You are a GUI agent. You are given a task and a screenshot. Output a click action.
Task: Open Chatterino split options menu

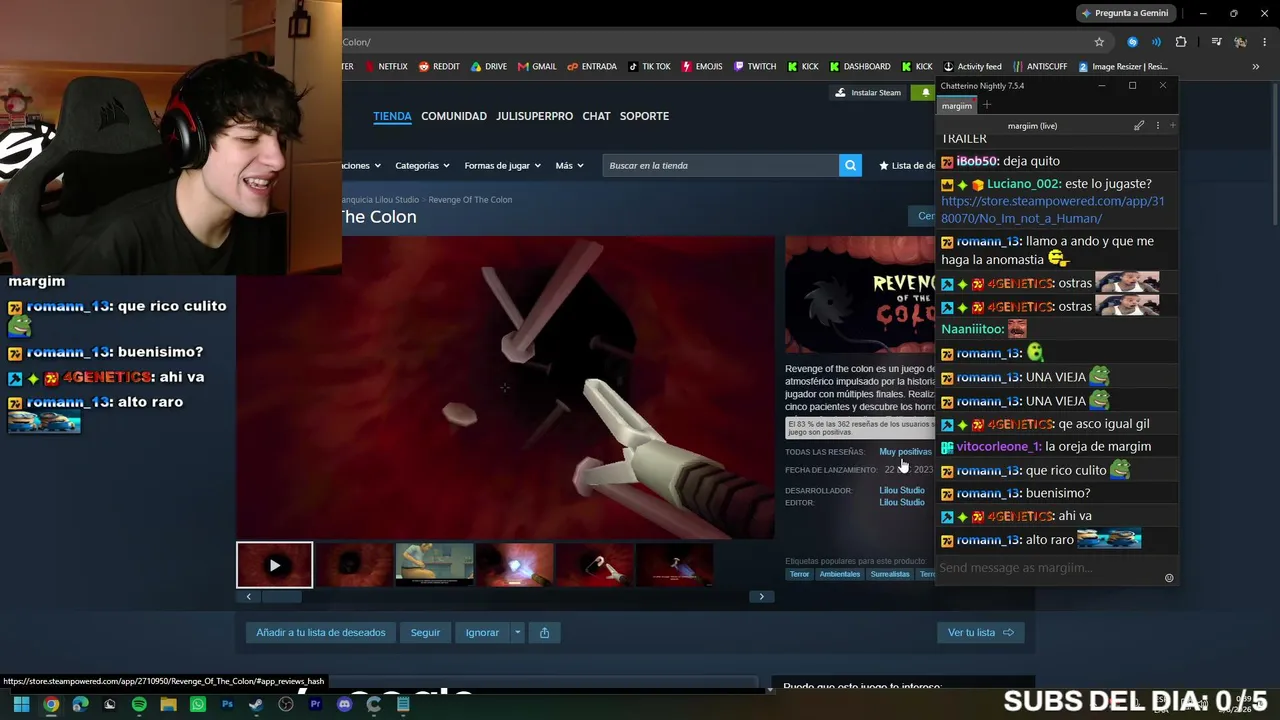tap(1158, 126)
